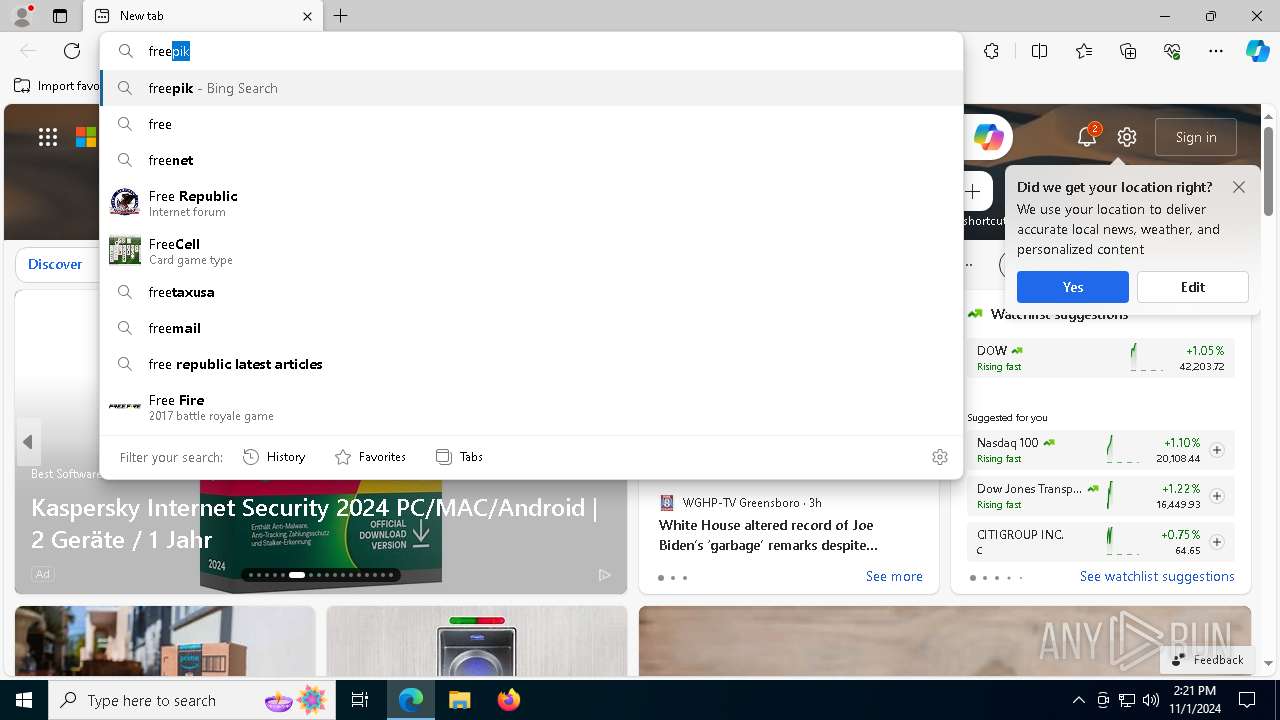This screenshot has height=720, width=1280.
Task: Select free republic latest articles suggestion
Action: pyautogui.click(x=532, y=364)
